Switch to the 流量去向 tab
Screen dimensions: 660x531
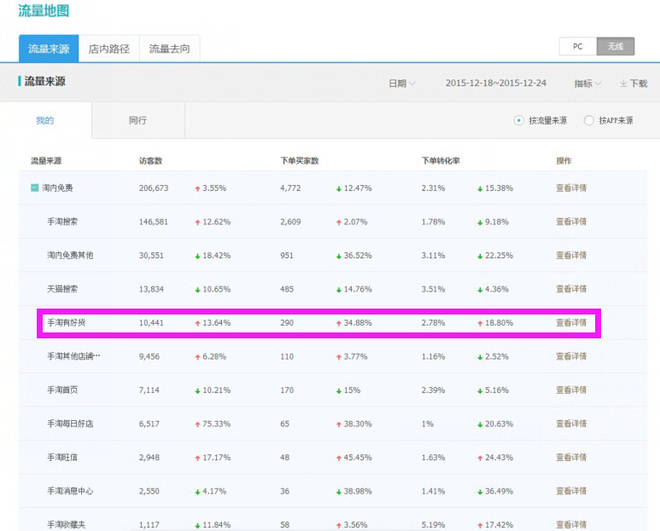169,49
